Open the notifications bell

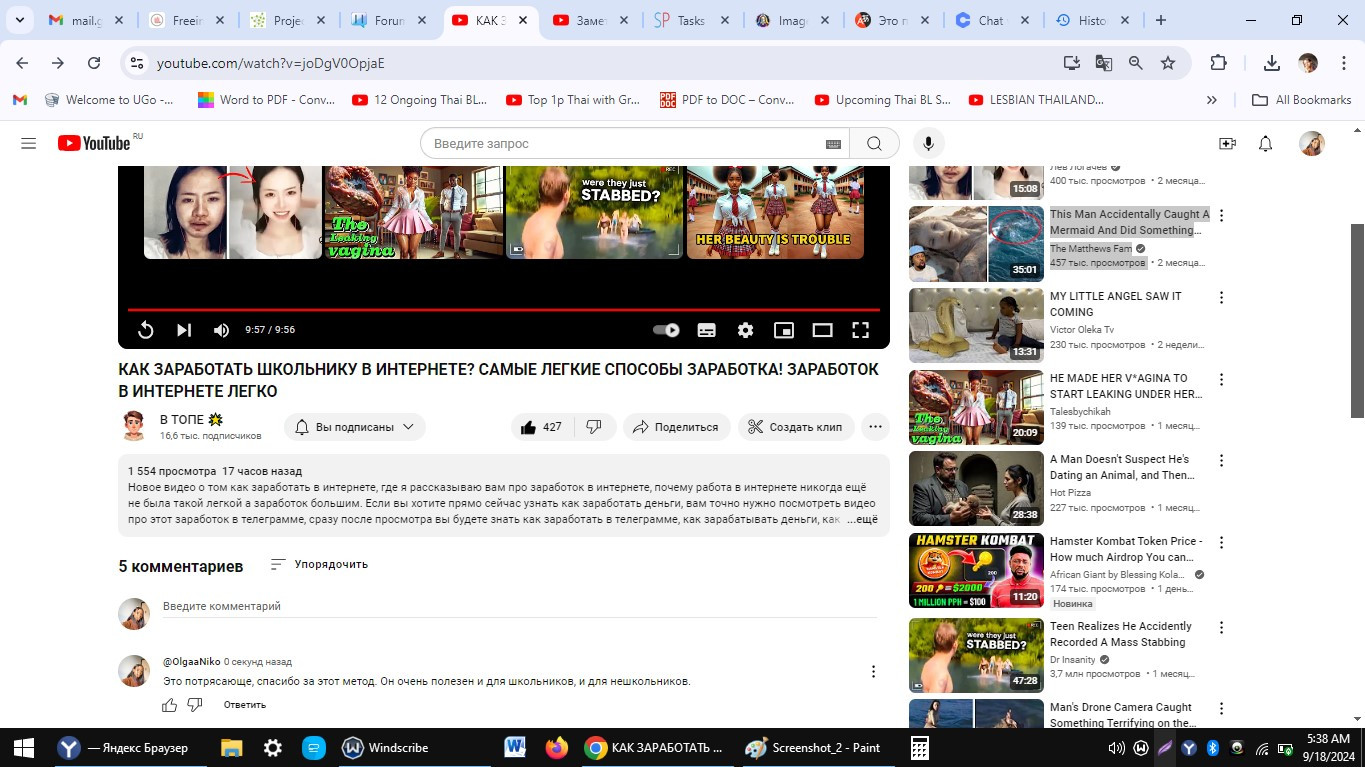[x=1265, y=144]
